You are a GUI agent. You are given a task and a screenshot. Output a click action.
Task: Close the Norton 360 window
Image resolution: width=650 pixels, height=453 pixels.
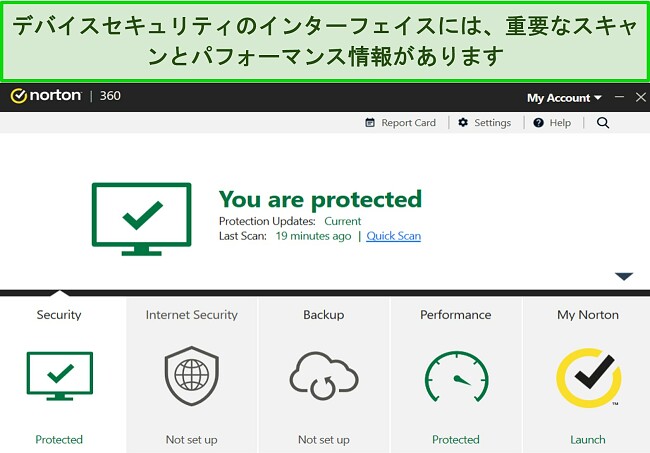(x=640, y=97)
